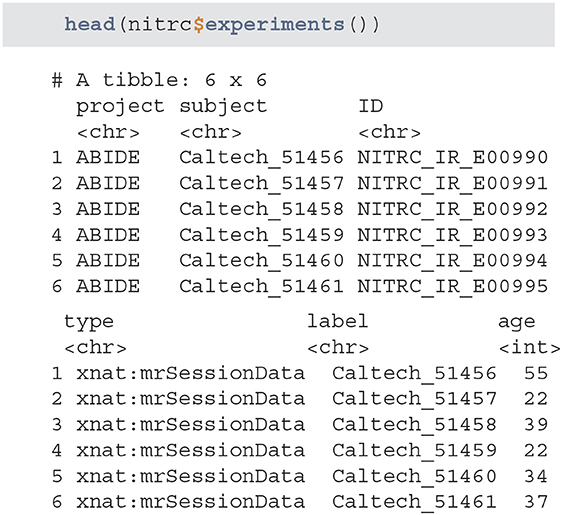Select age value 39 in row three
Image resolution: width=562 pixels, height=515 pixels.
(536, 425)
